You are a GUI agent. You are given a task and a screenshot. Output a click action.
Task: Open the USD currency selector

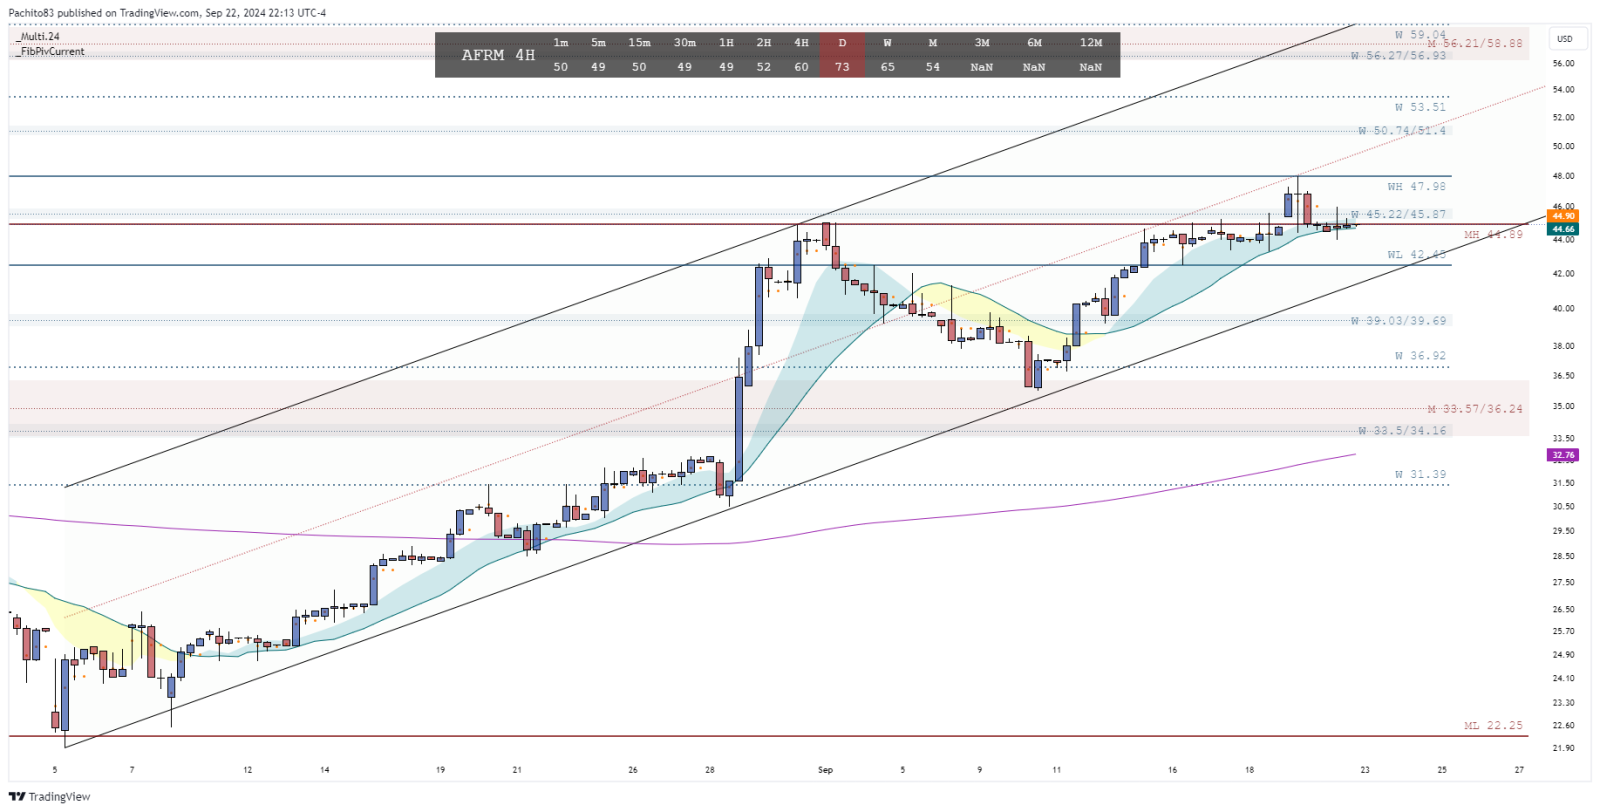click(x=1564, y=39)
